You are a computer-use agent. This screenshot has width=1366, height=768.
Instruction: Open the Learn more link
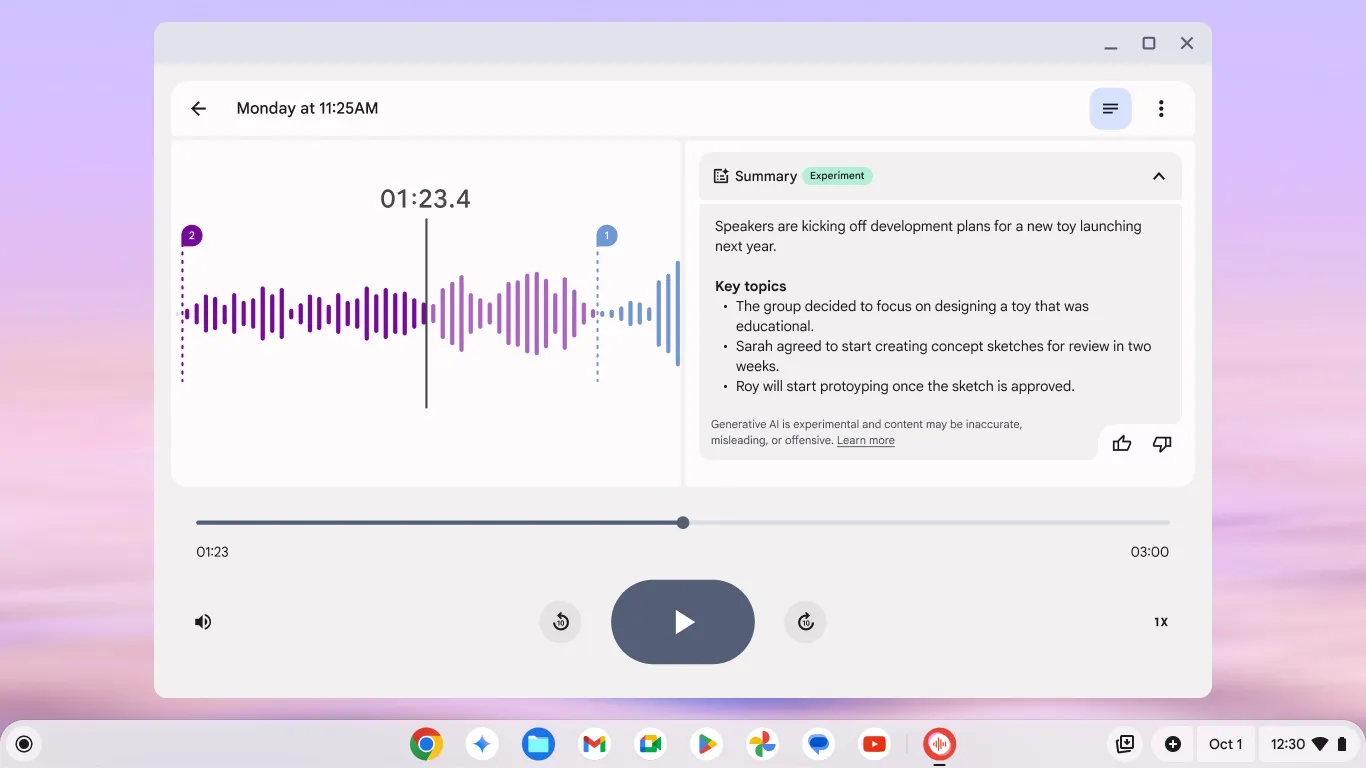(x=865, y=441)
